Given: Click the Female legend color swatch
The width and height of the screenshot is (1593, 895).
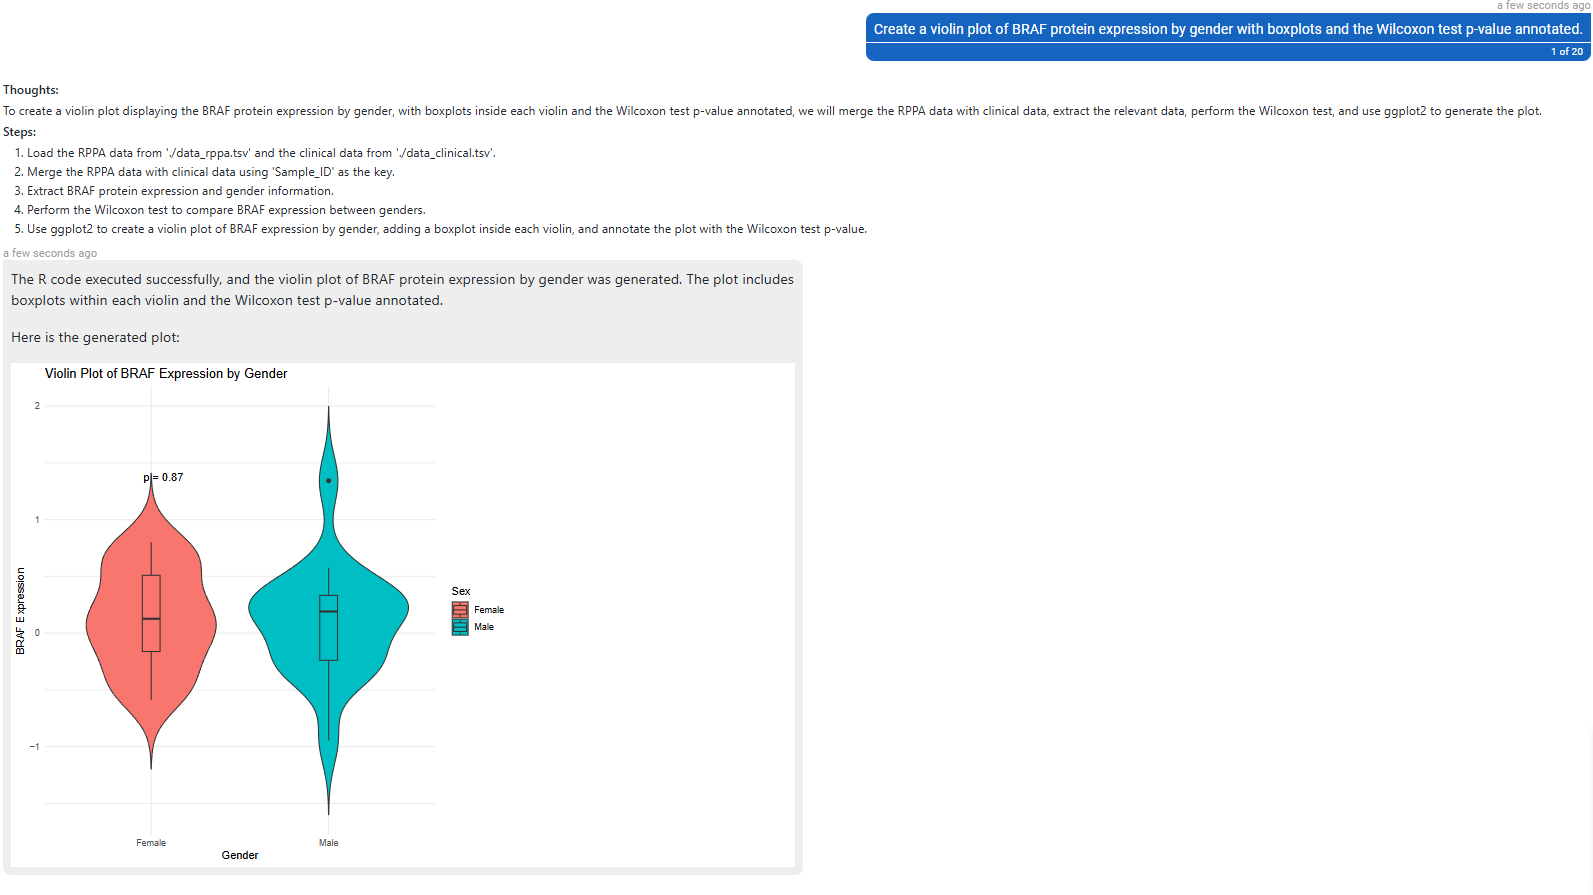Looking at the screenshot, I should point(460,610).
